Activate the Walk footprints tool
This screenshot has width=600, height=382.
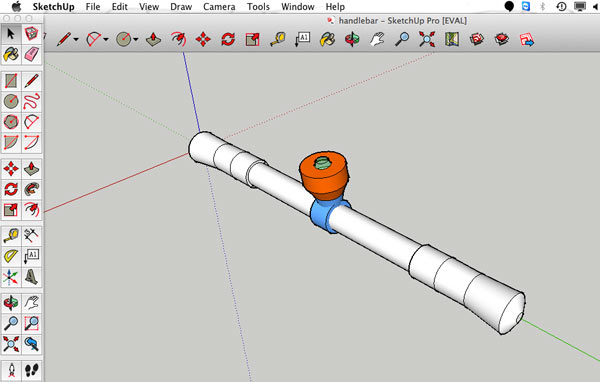tap(31, 371)
